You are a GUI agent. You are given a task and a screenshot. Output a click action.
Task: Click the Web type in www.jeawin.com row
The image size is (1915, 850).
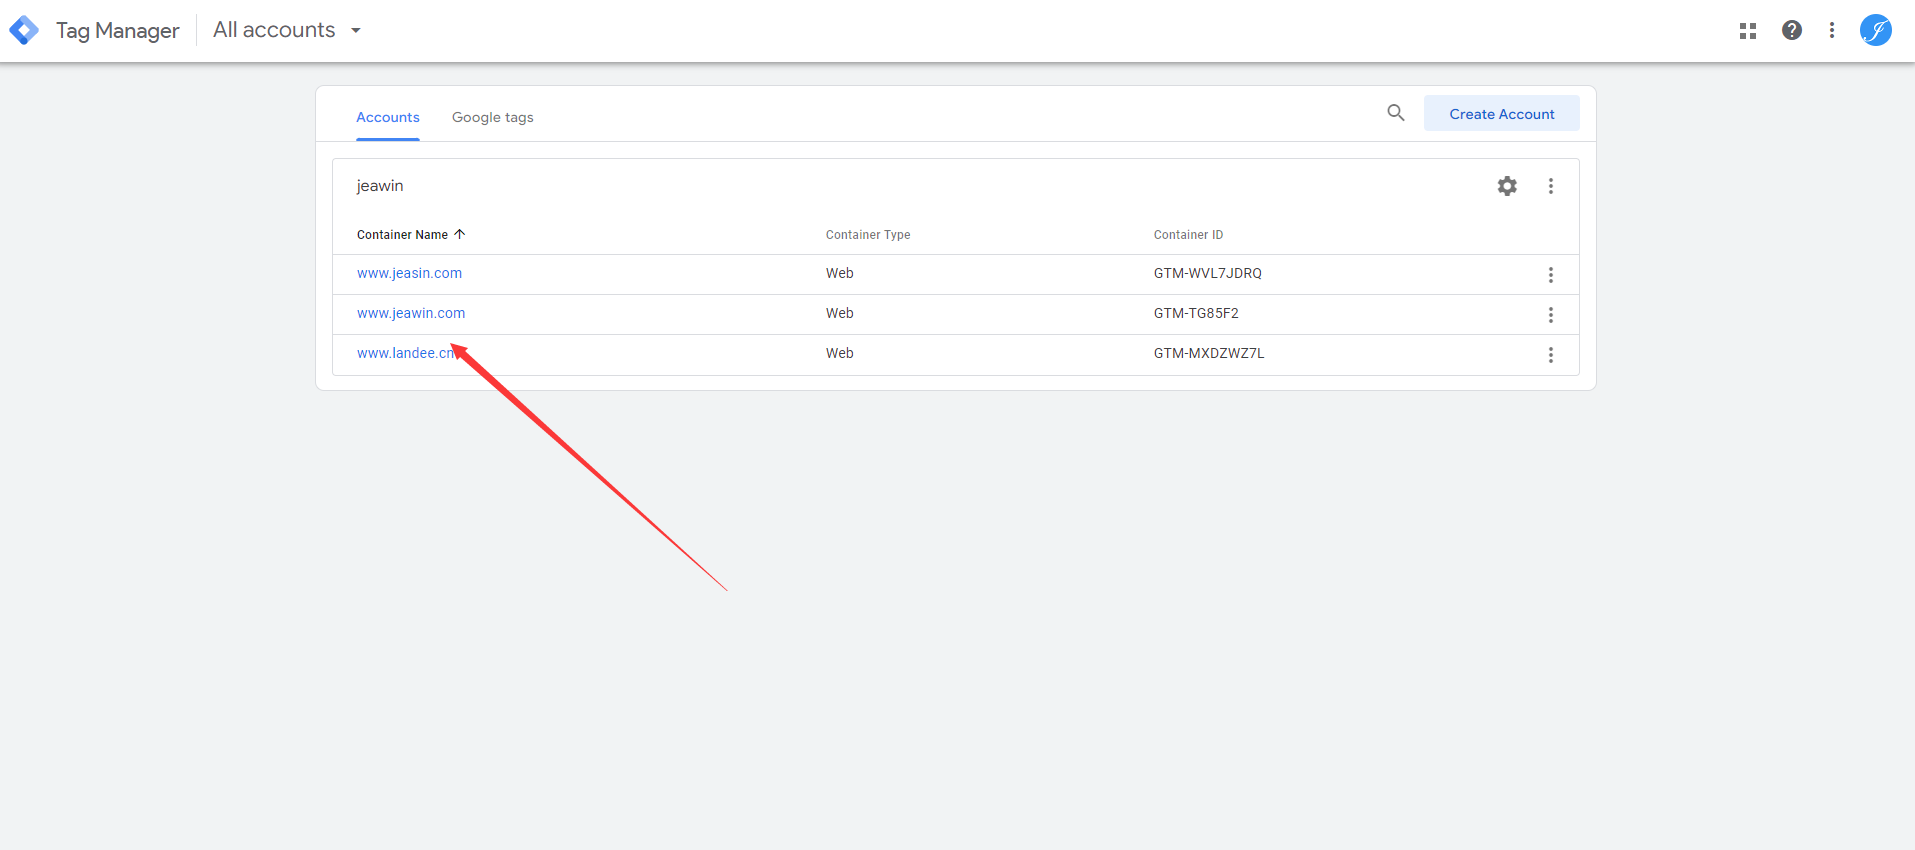(x=840, y=313)
